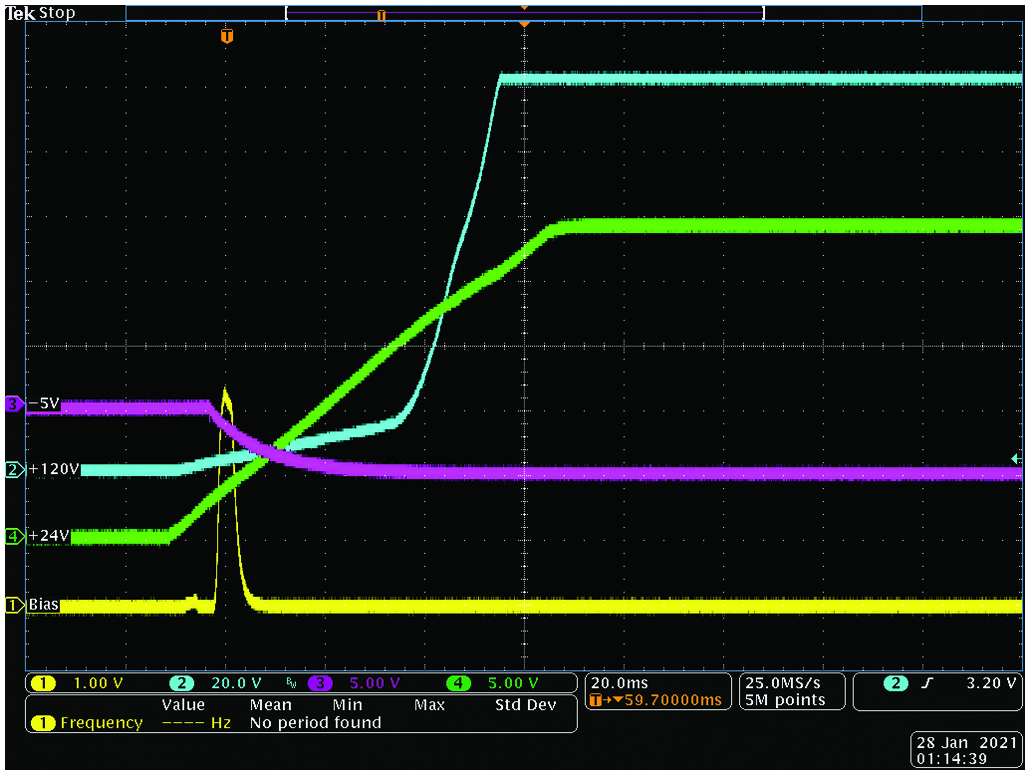Click the 01:14:39 time stamp
This screenshot has height=775, width=1030.
click(952, 759)
